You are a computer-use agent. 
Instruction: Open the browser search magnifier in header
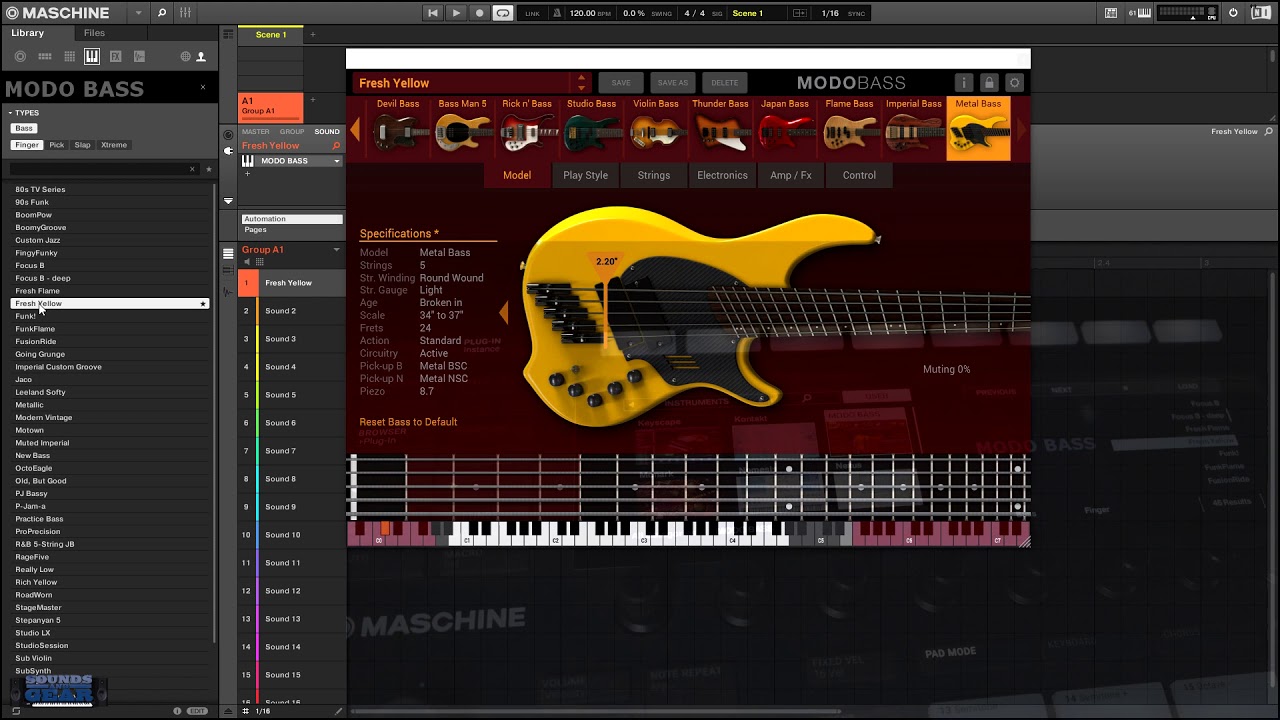pyautogui.click(x=162, y=13)
